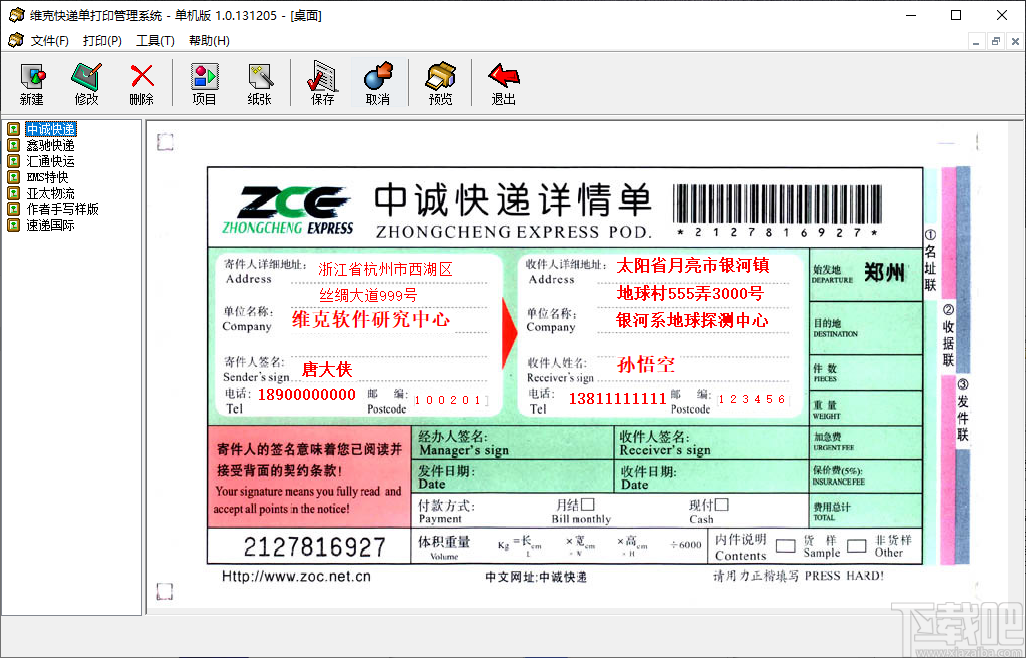Open the 项目 (Project) tool icon
The image size is (1026, 658).
click(x=205, y=82)
